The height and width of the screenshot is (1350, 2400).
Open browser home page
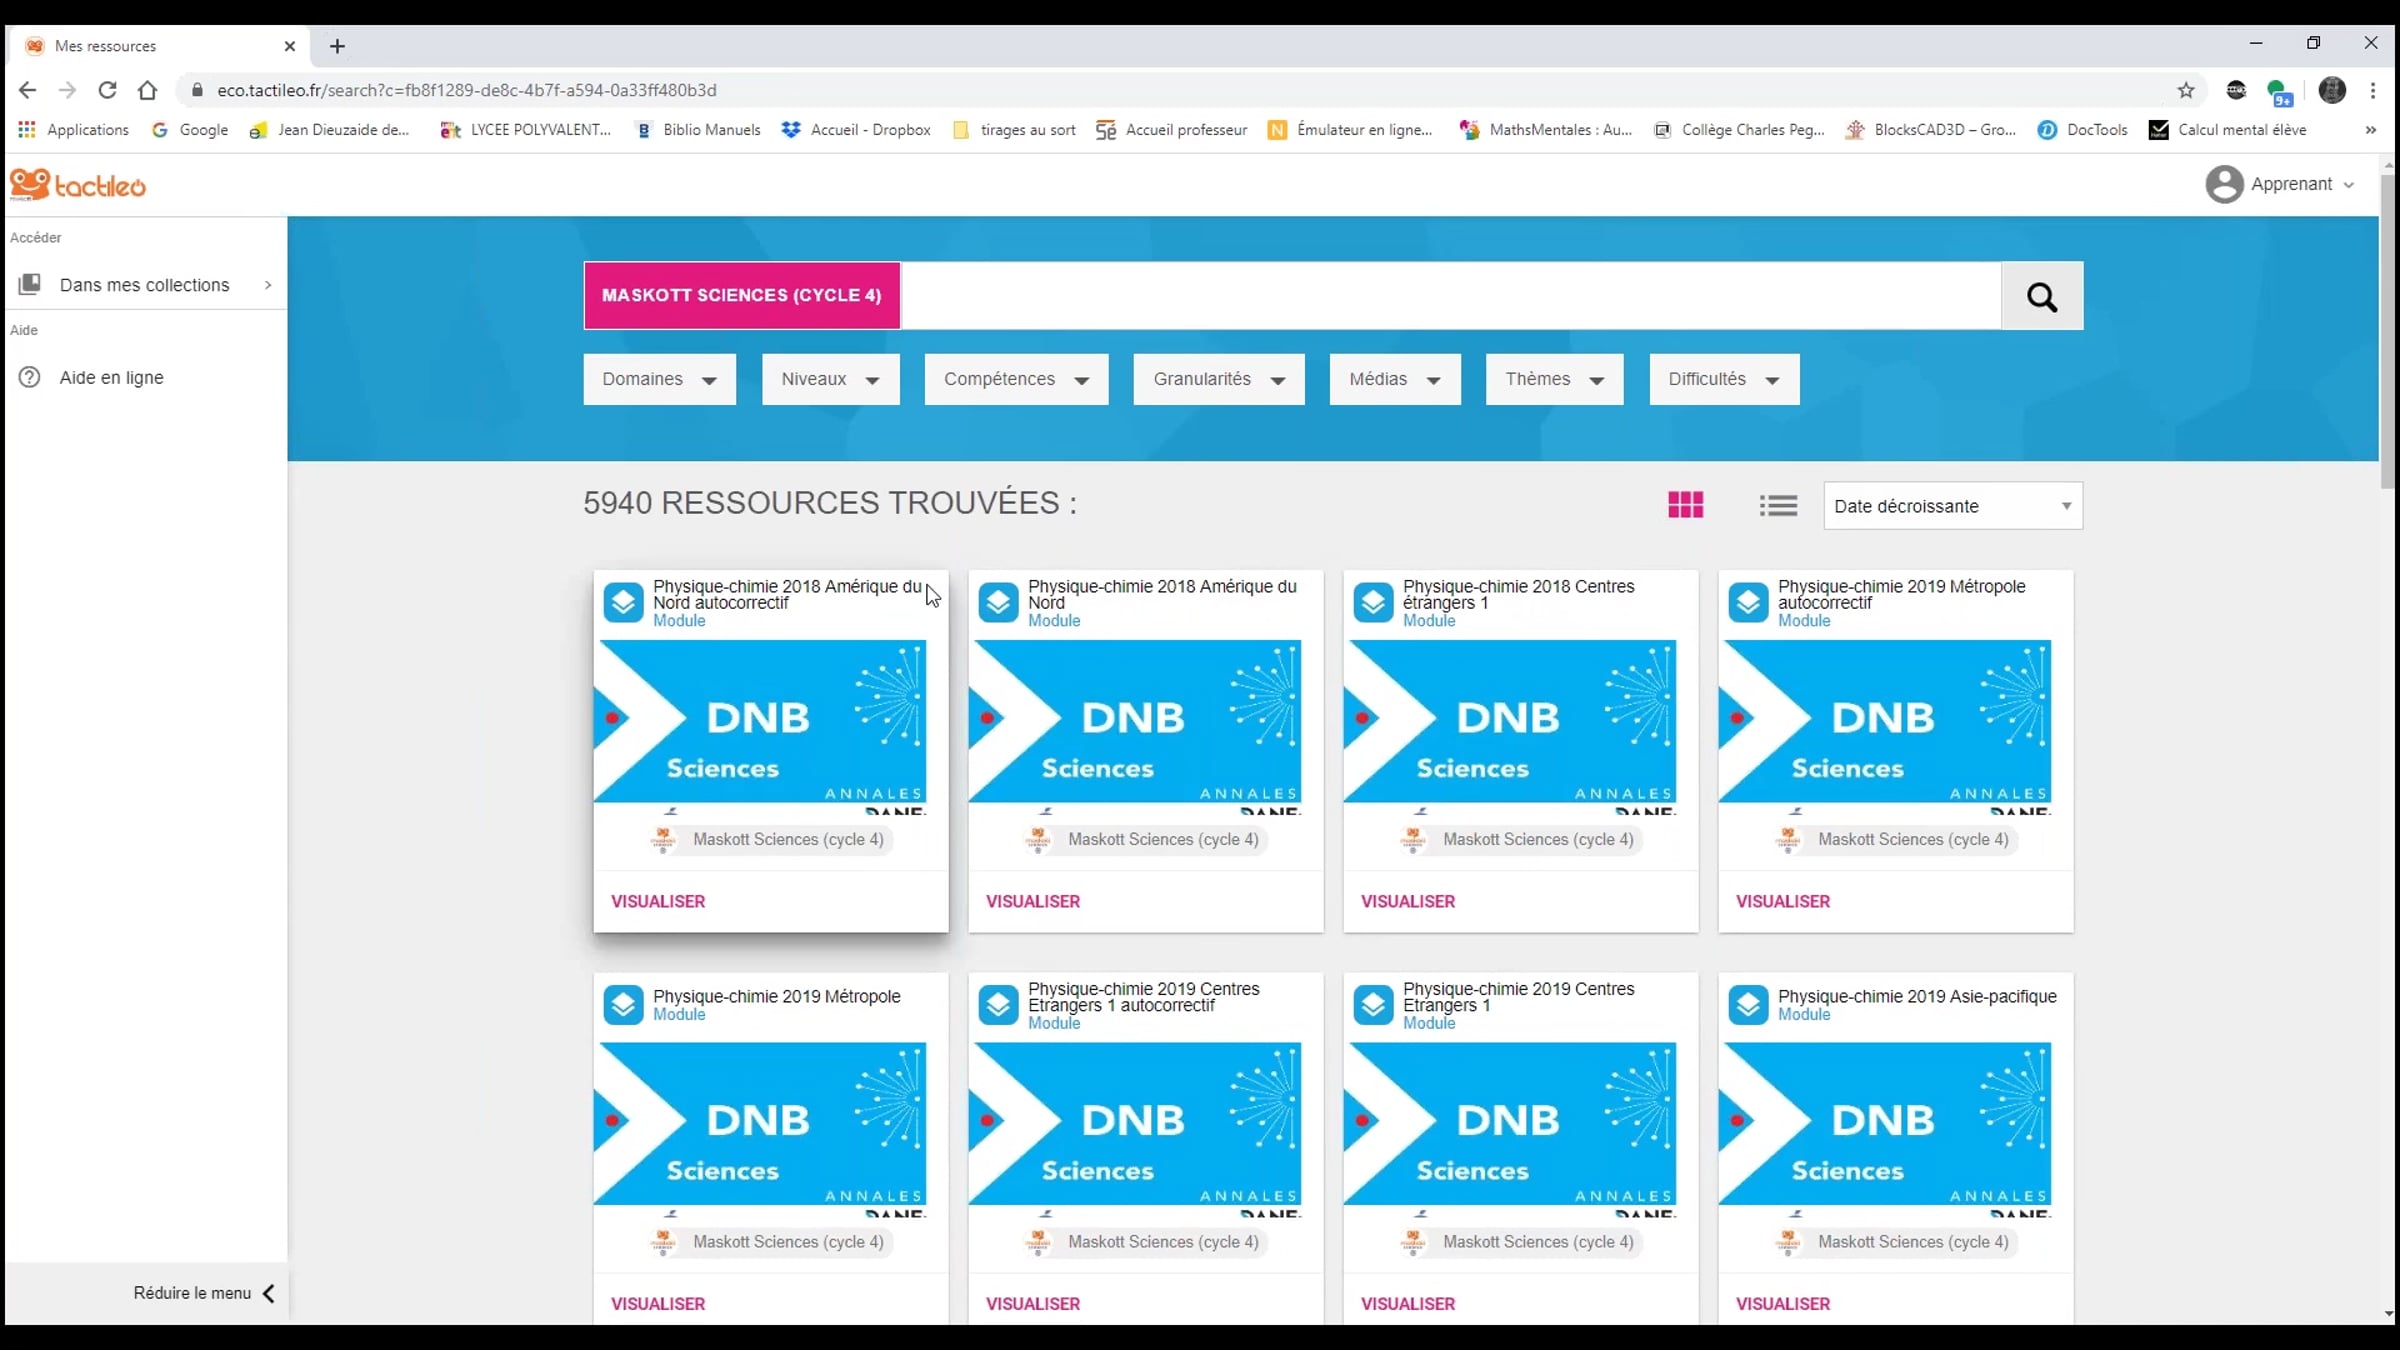pyautogui.click(x=148, y=90)
